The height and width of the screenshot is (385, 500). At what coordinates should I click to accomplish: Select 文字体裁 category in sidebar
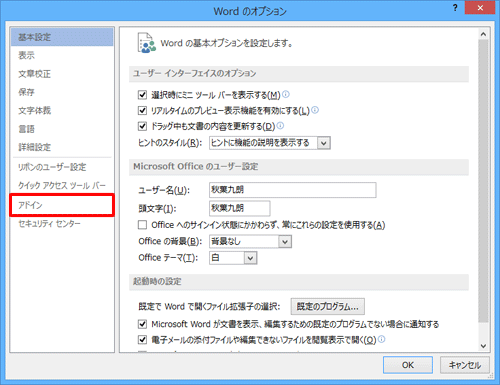62,110
